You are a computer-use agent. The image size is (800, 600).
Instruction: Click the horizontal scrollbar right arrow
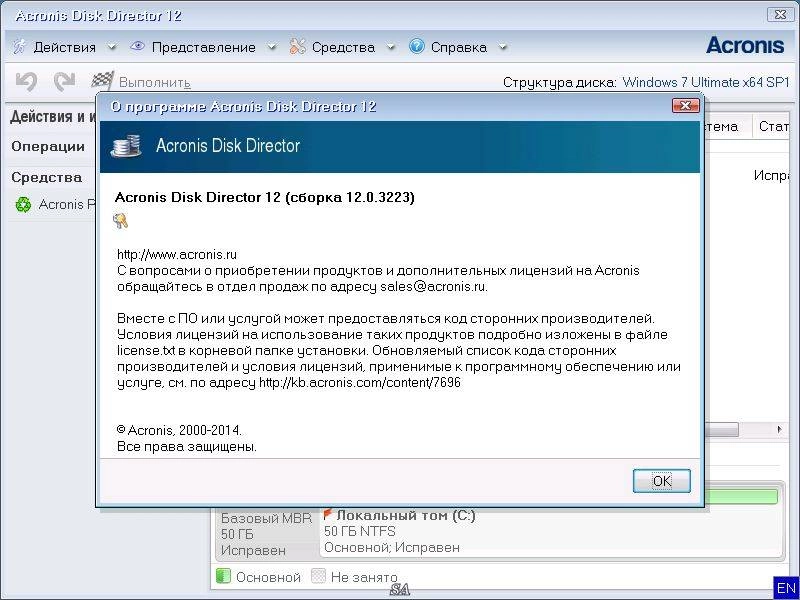779,429
